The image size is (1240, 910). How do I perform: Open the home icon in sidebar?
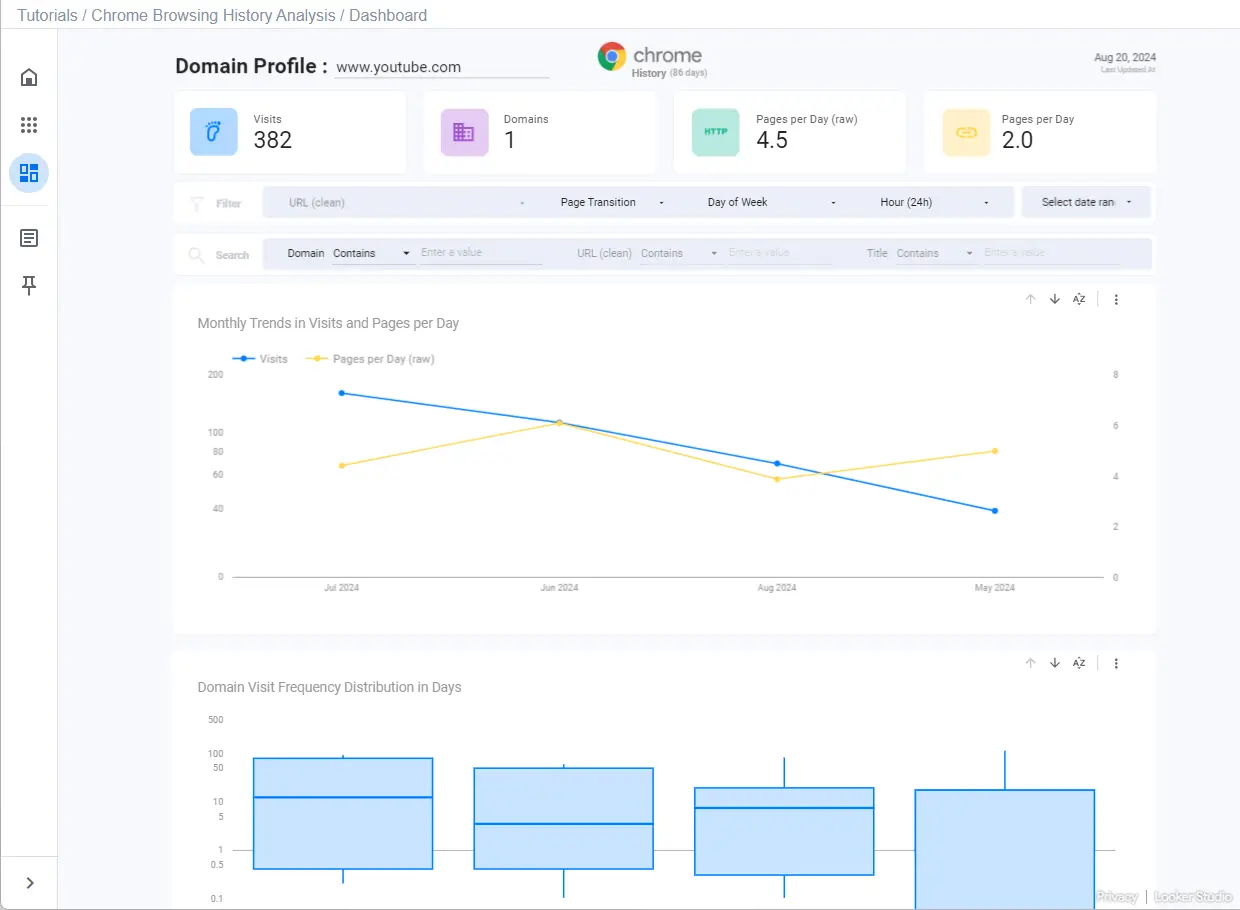[x=29, y=77]
